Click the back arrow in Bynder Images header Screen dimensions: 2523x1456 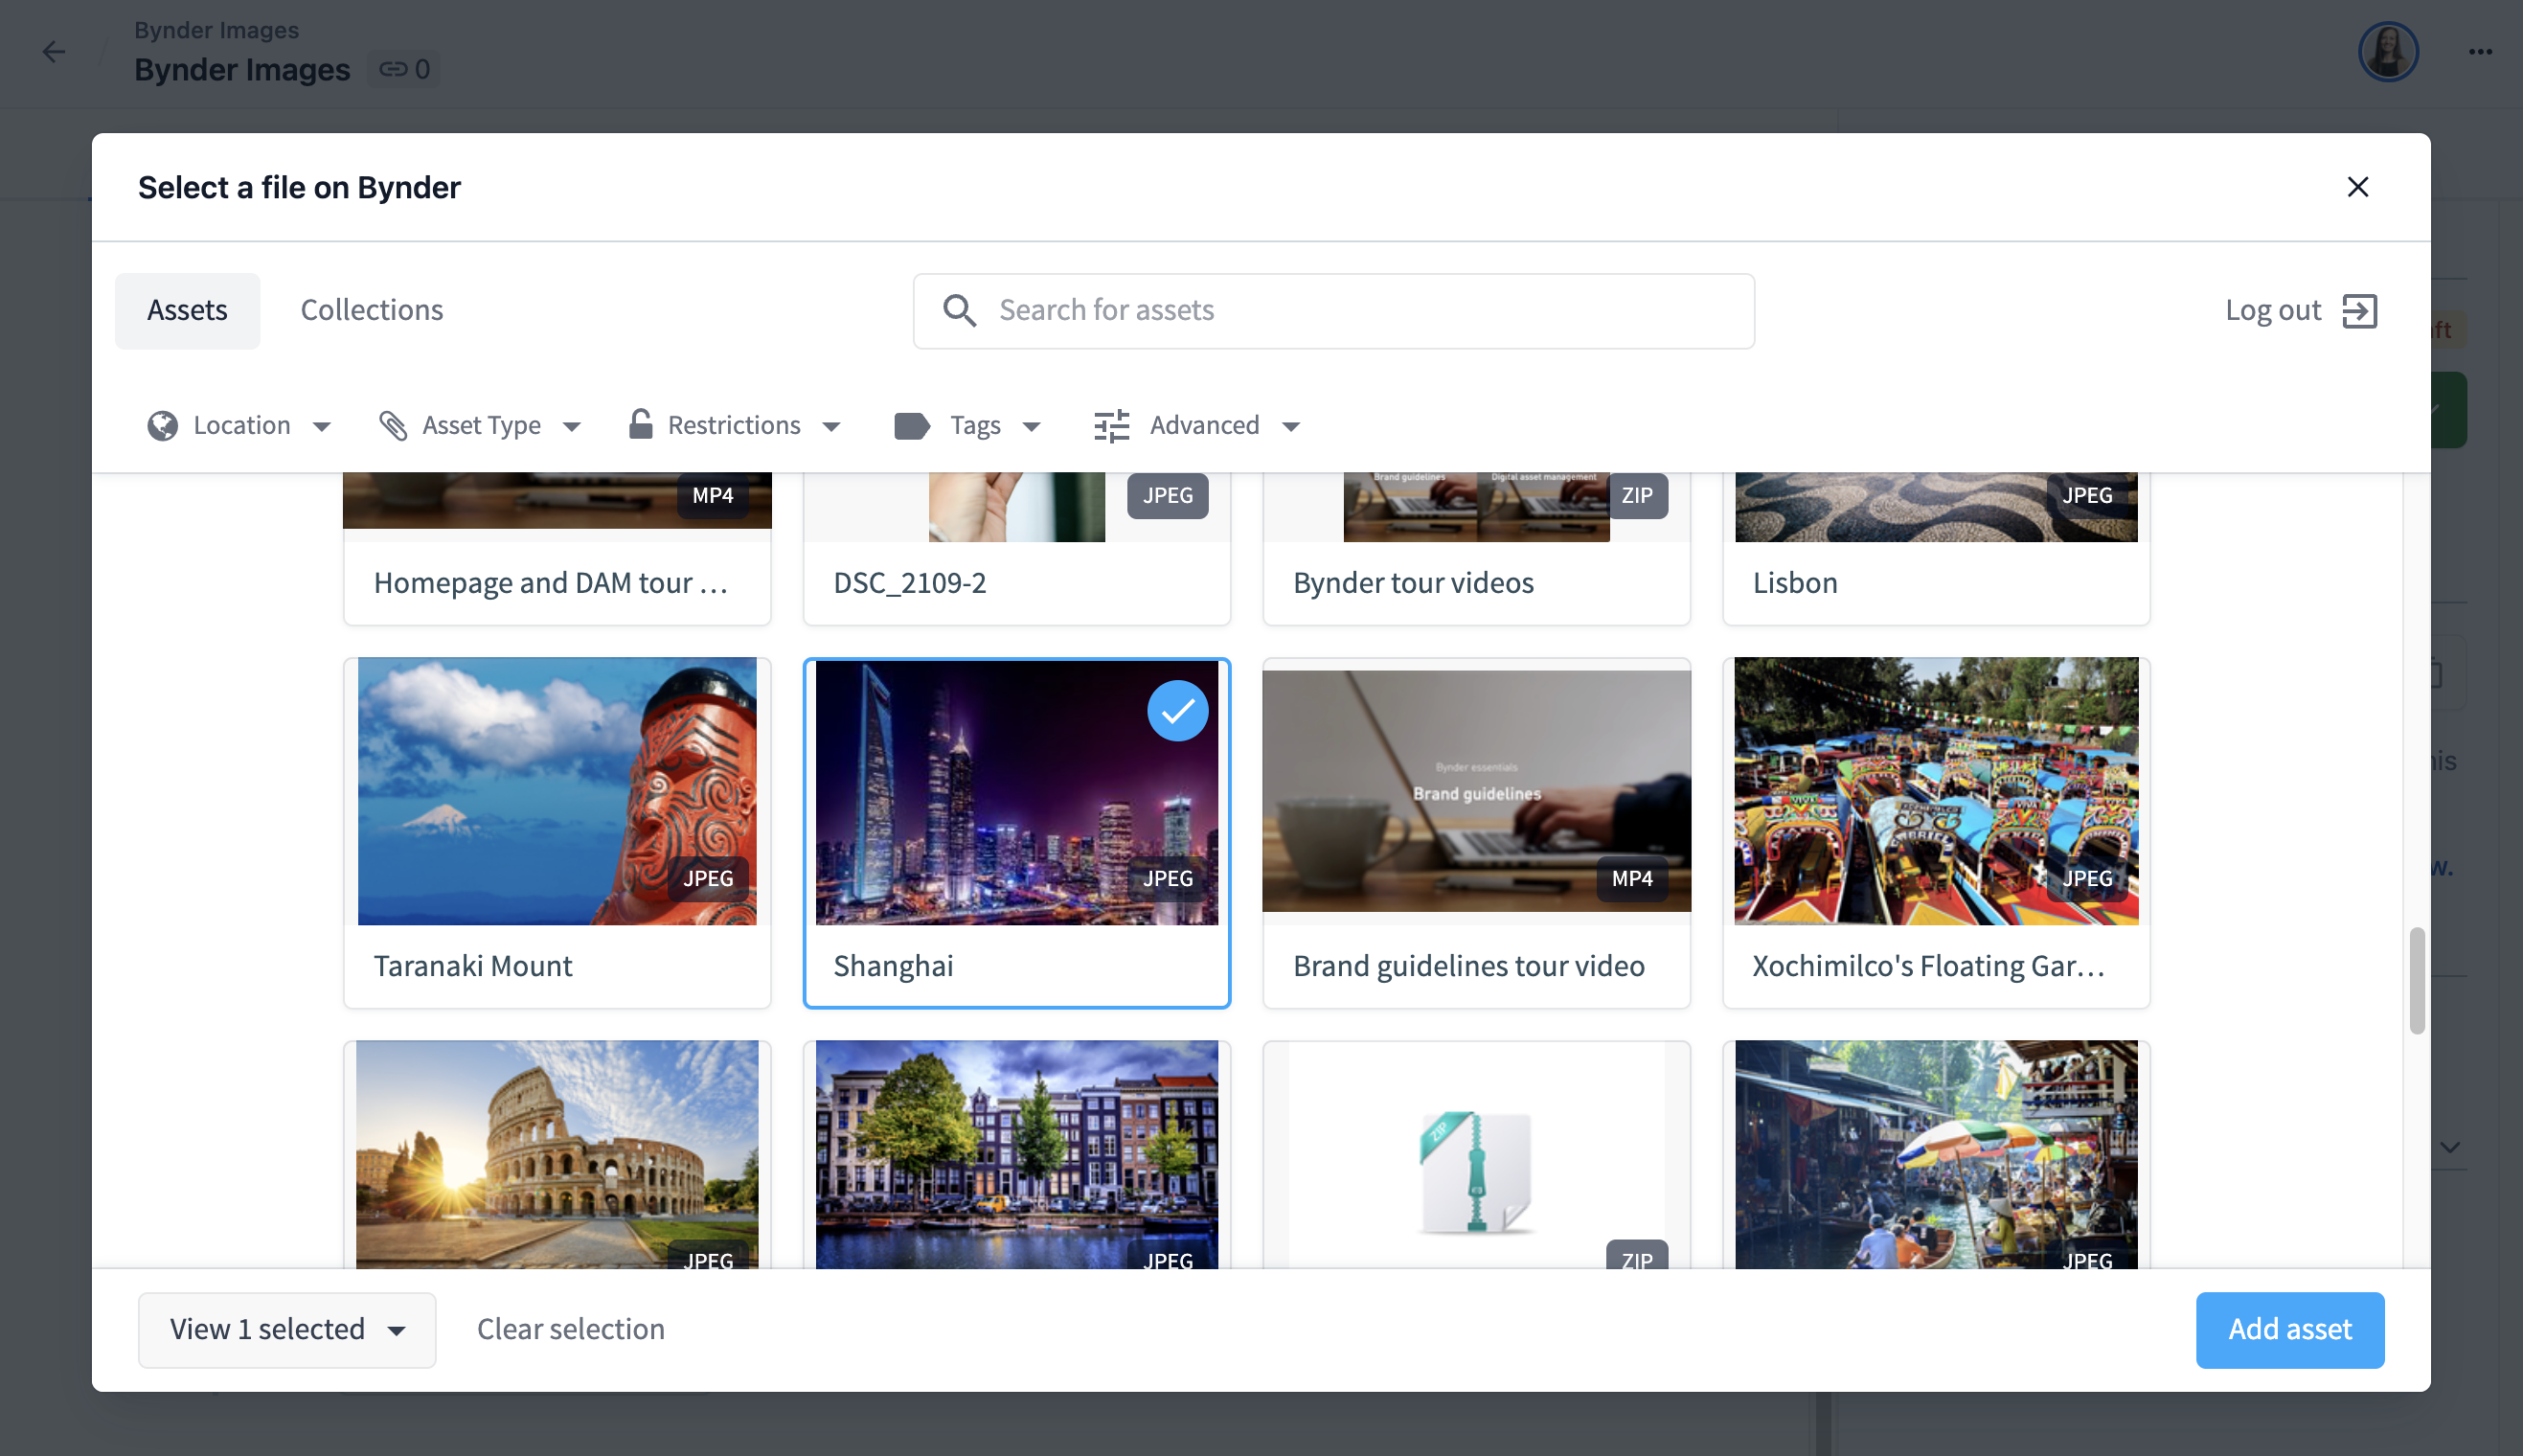[54, 52]
